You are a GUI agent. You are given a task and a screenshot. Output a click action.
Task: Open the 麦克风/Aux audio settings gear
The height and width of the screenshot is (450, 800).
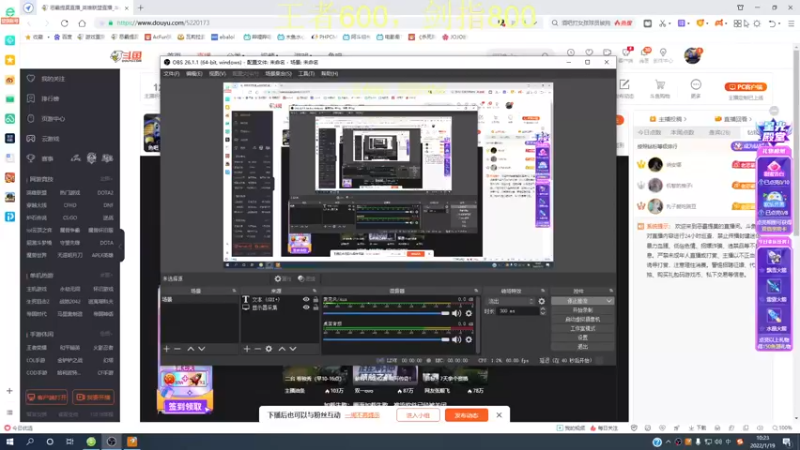point(468,313)
